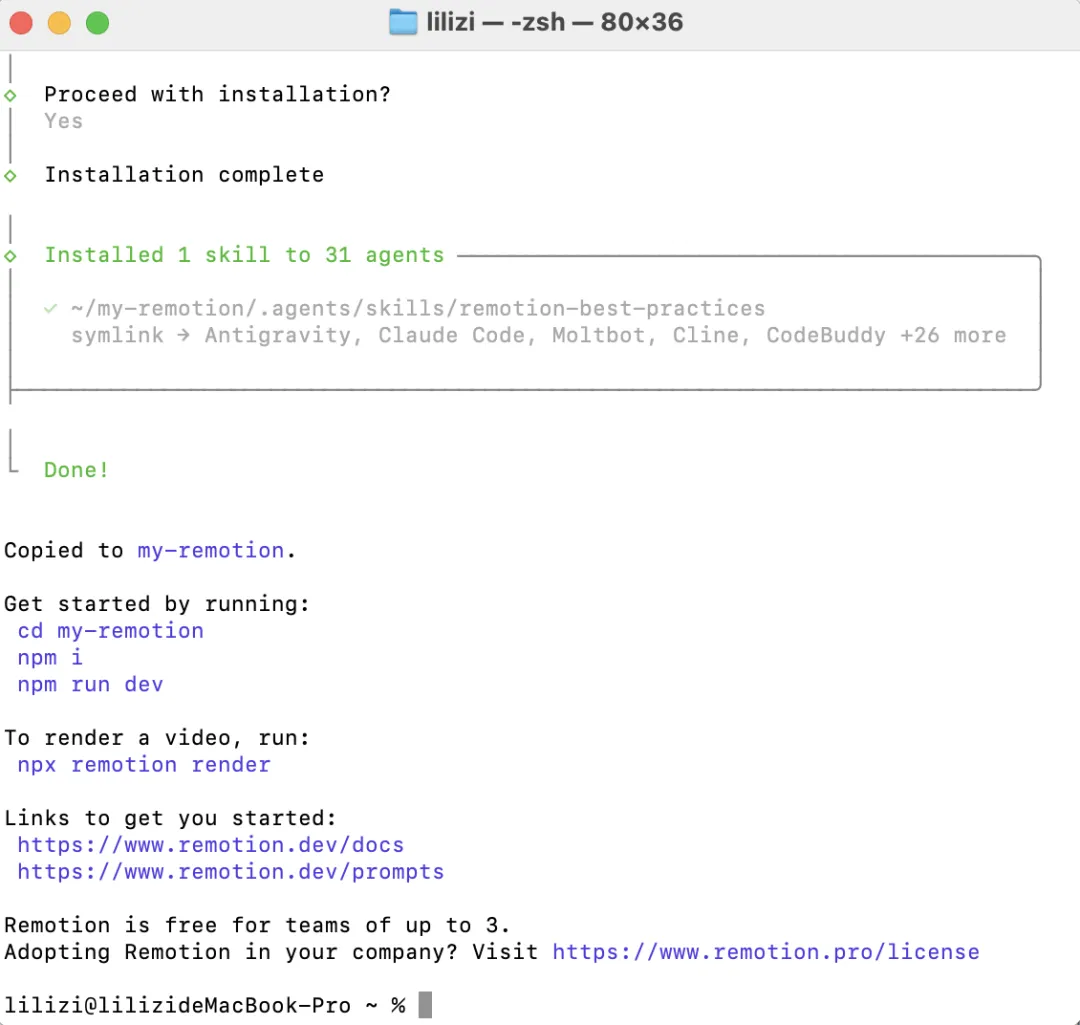The height and width of the screenshot is (1025, 1080).
Task: Click the checkmark before the remotion-best-practices path
Action: (50, 309)
